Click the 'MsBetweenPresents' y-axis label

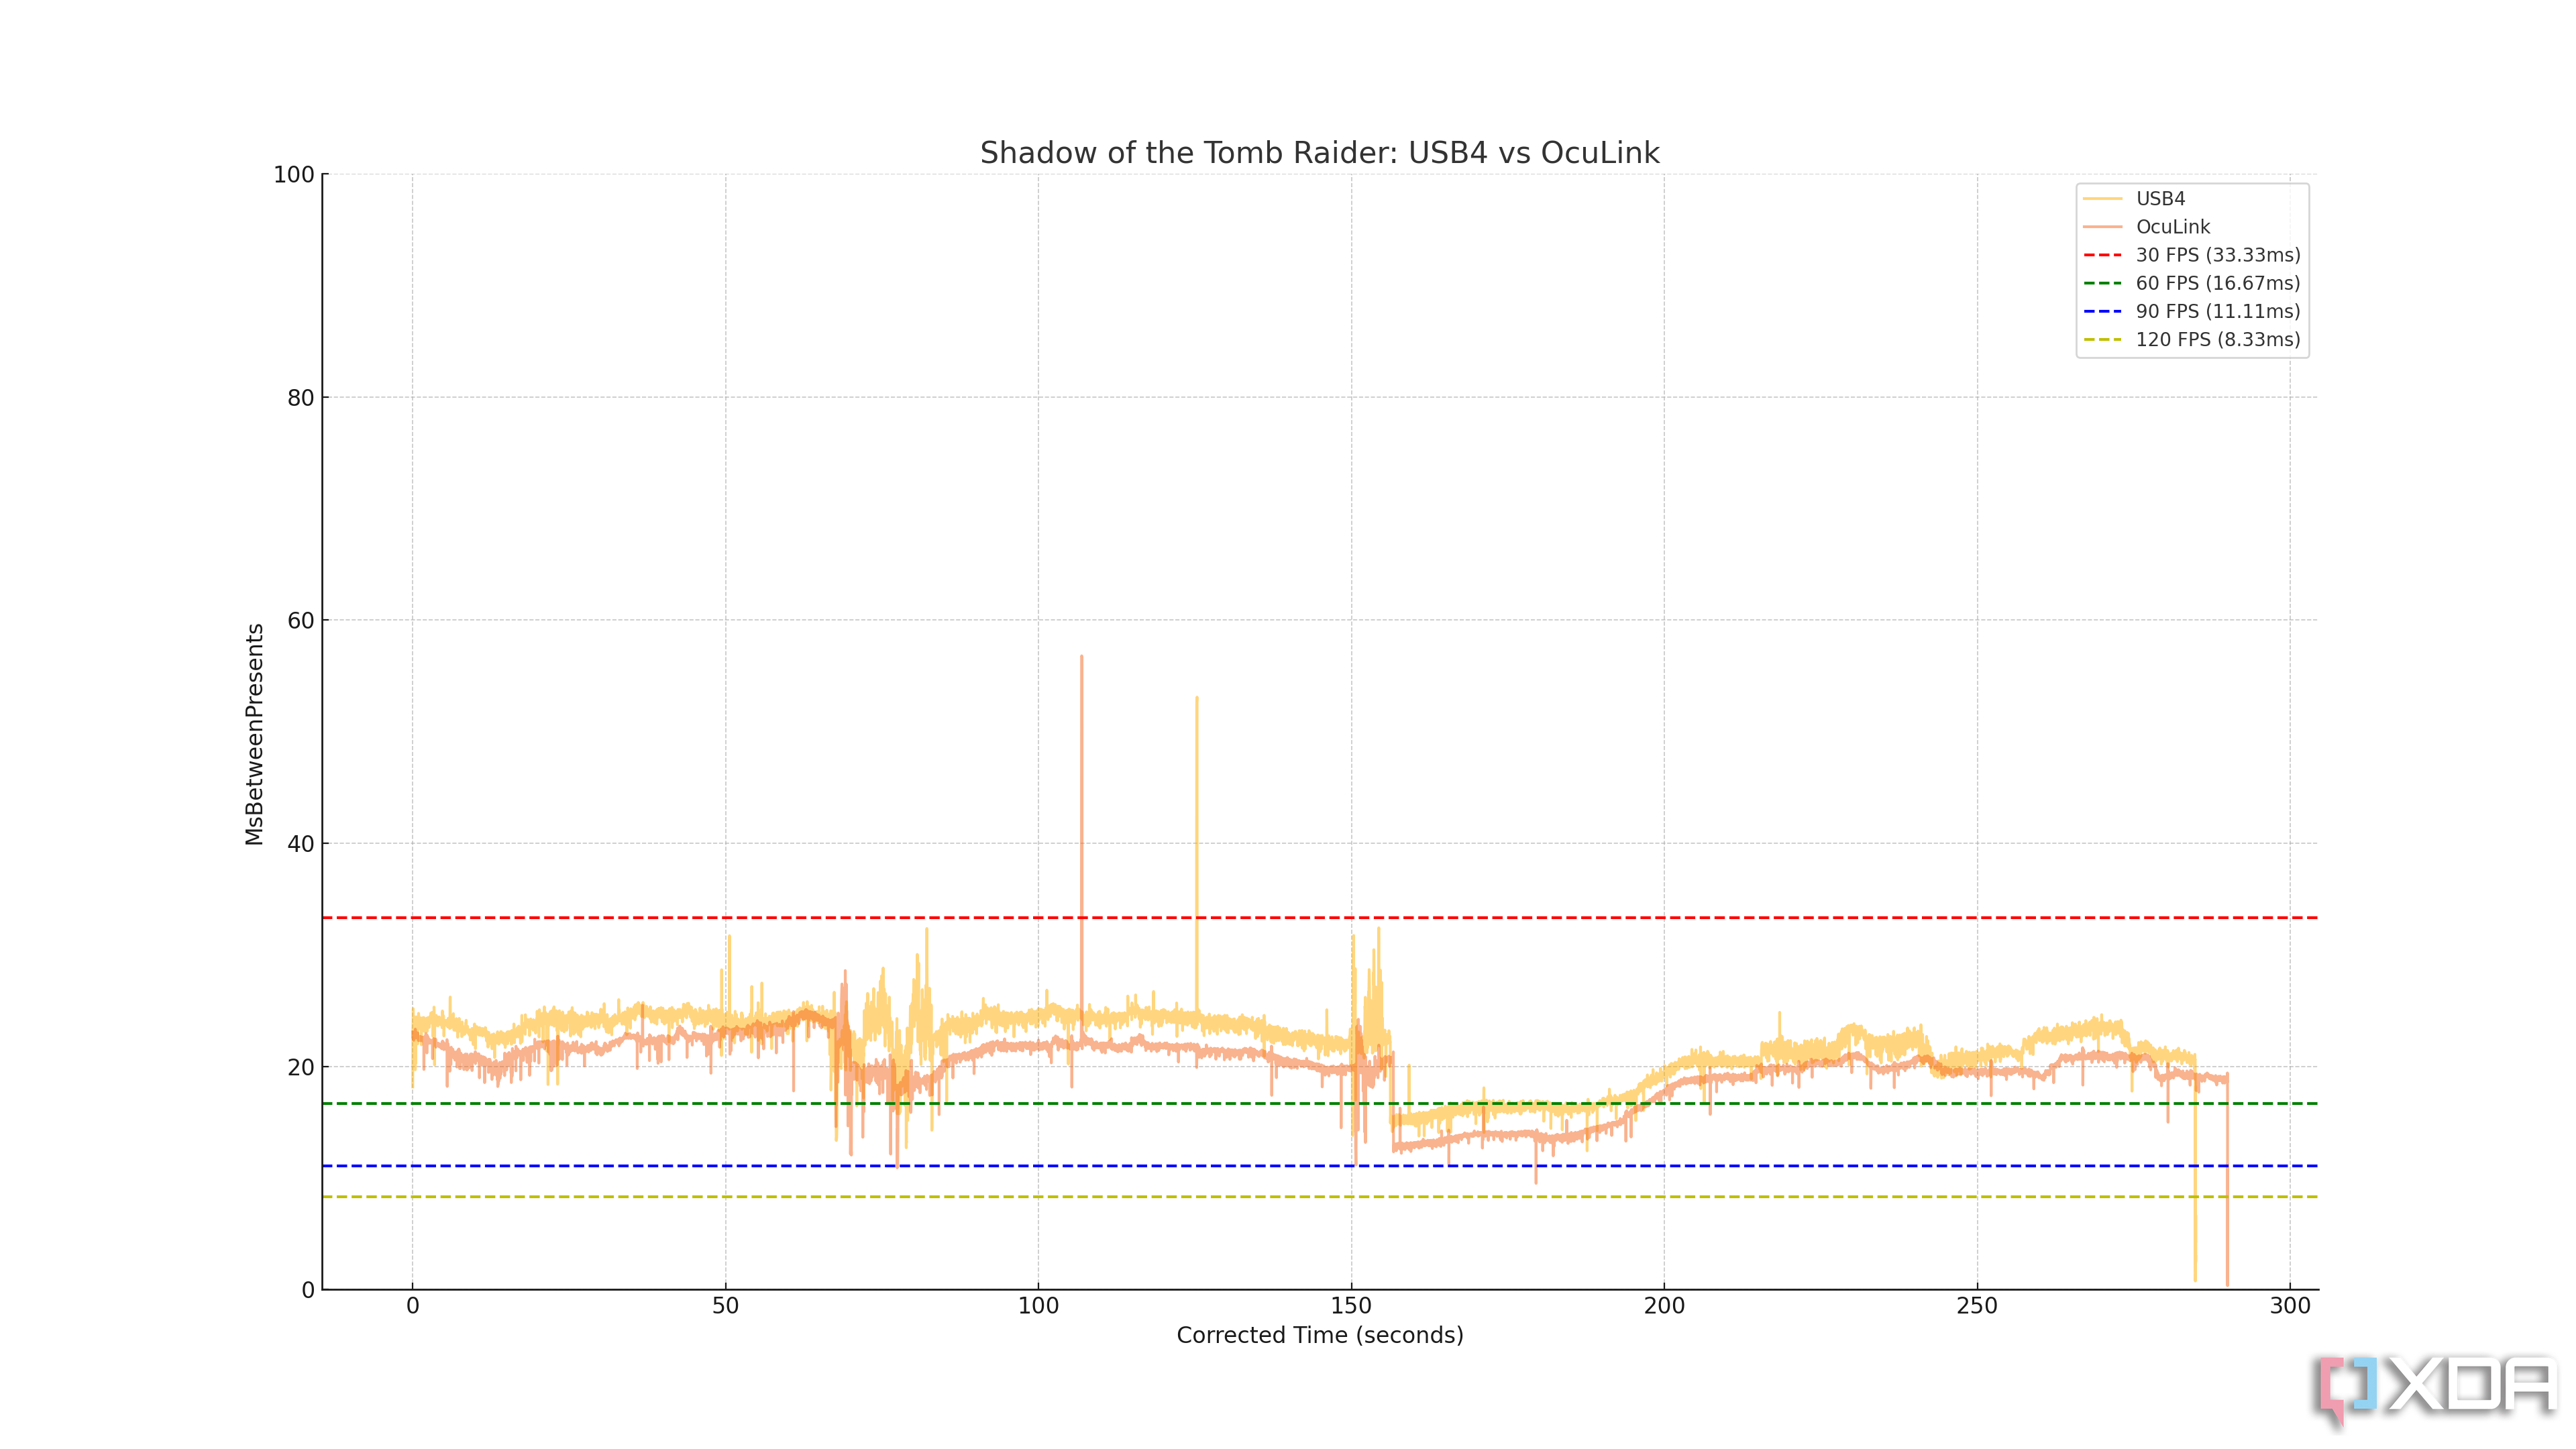coord(254,734)
